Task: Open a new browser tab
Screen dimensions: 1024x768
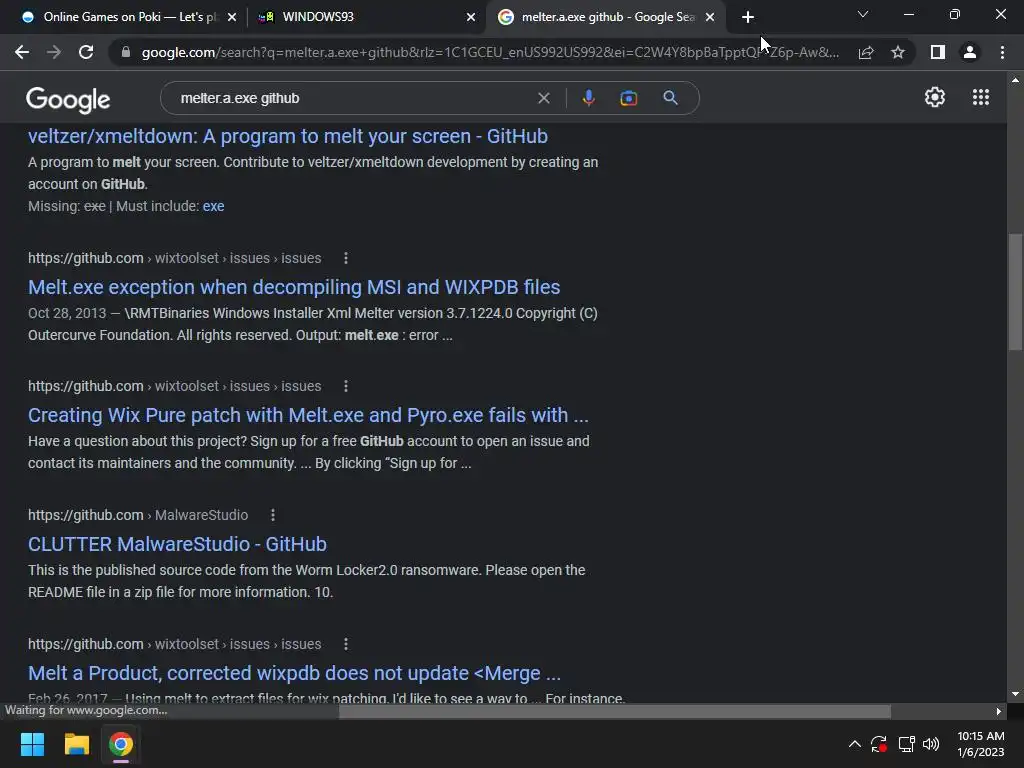Action: click(748, 17)
